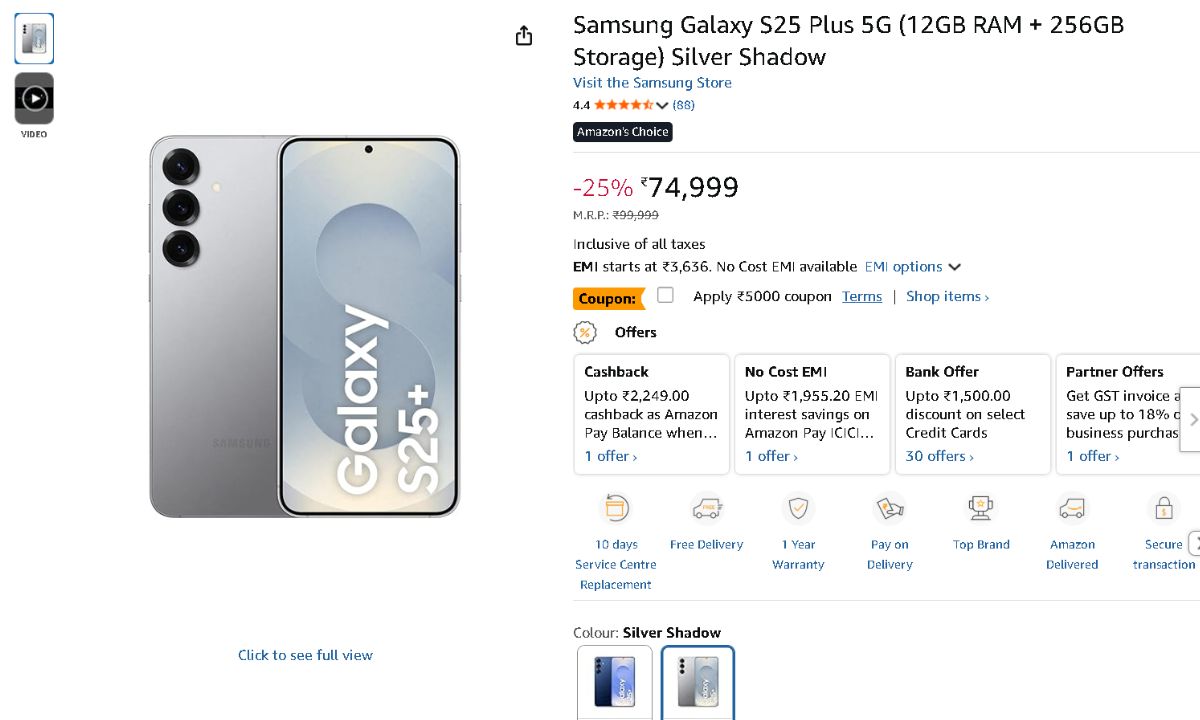Play the product video thumbnail
This screenshot has height=720, width=1200.
34,98
